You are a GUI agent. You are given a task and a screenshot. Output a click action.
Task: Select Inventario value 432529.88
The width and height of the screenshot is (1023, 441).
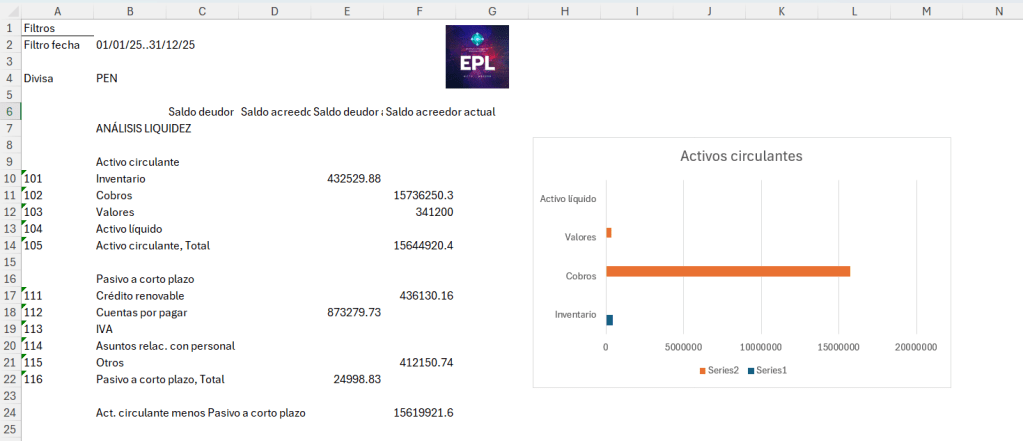tap(354, 179)
